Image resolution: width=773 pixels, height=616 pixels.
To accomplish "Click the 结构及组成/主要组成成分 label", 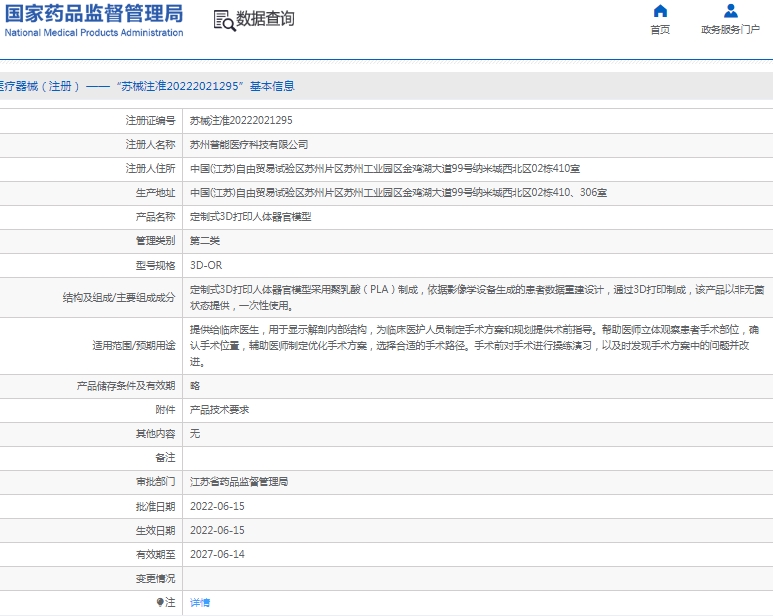I will (119, 298).
